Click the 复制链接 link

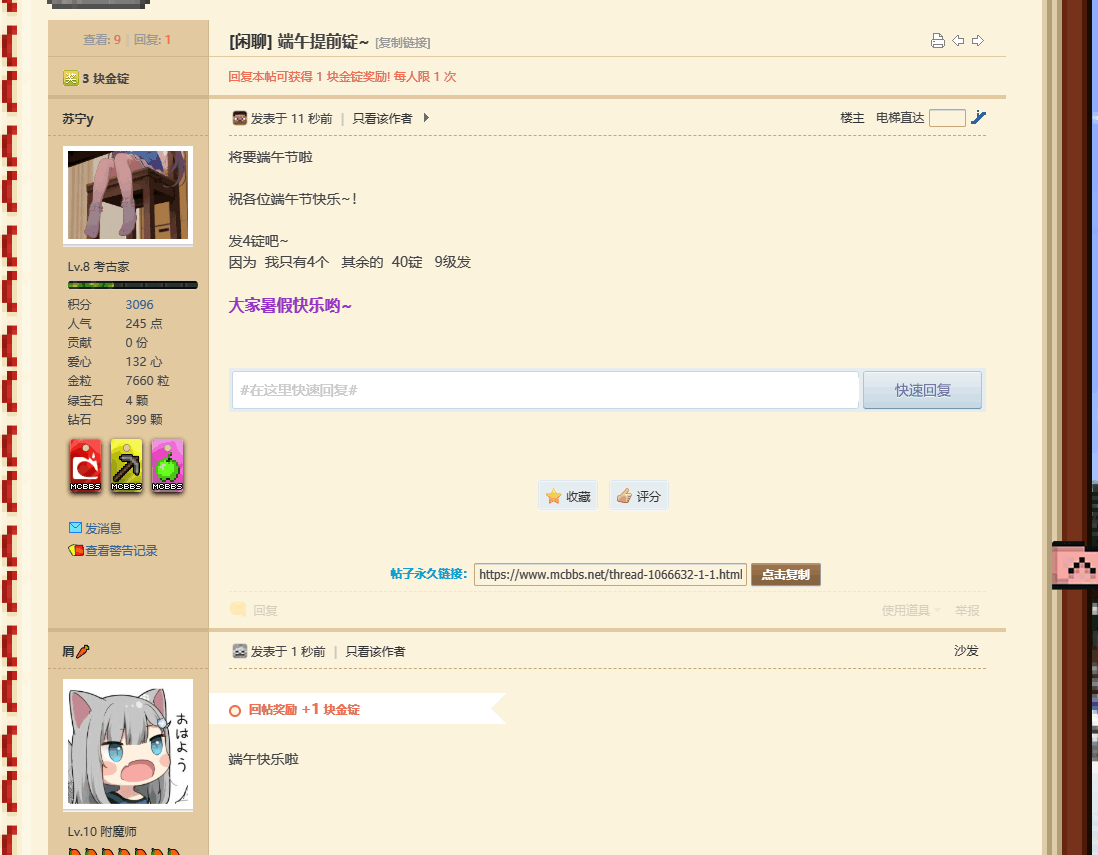pyautogui.click(x=403, y=43)
